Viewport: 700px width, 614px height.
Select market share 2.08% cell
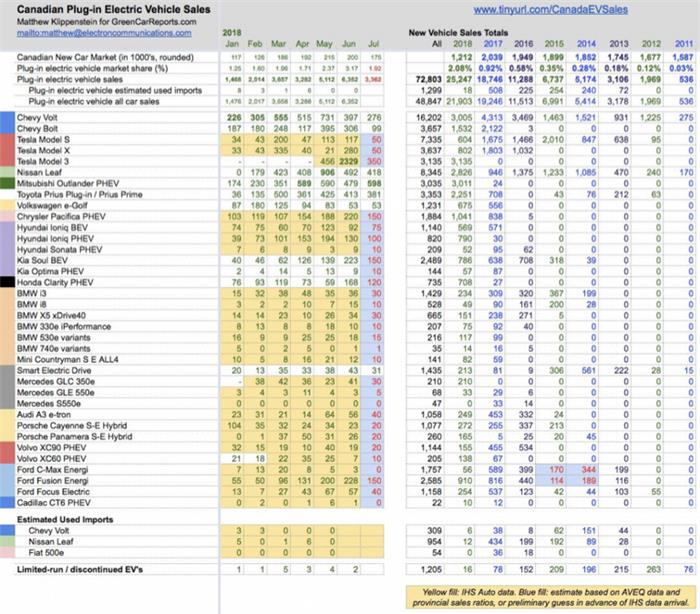pos(460,68)
